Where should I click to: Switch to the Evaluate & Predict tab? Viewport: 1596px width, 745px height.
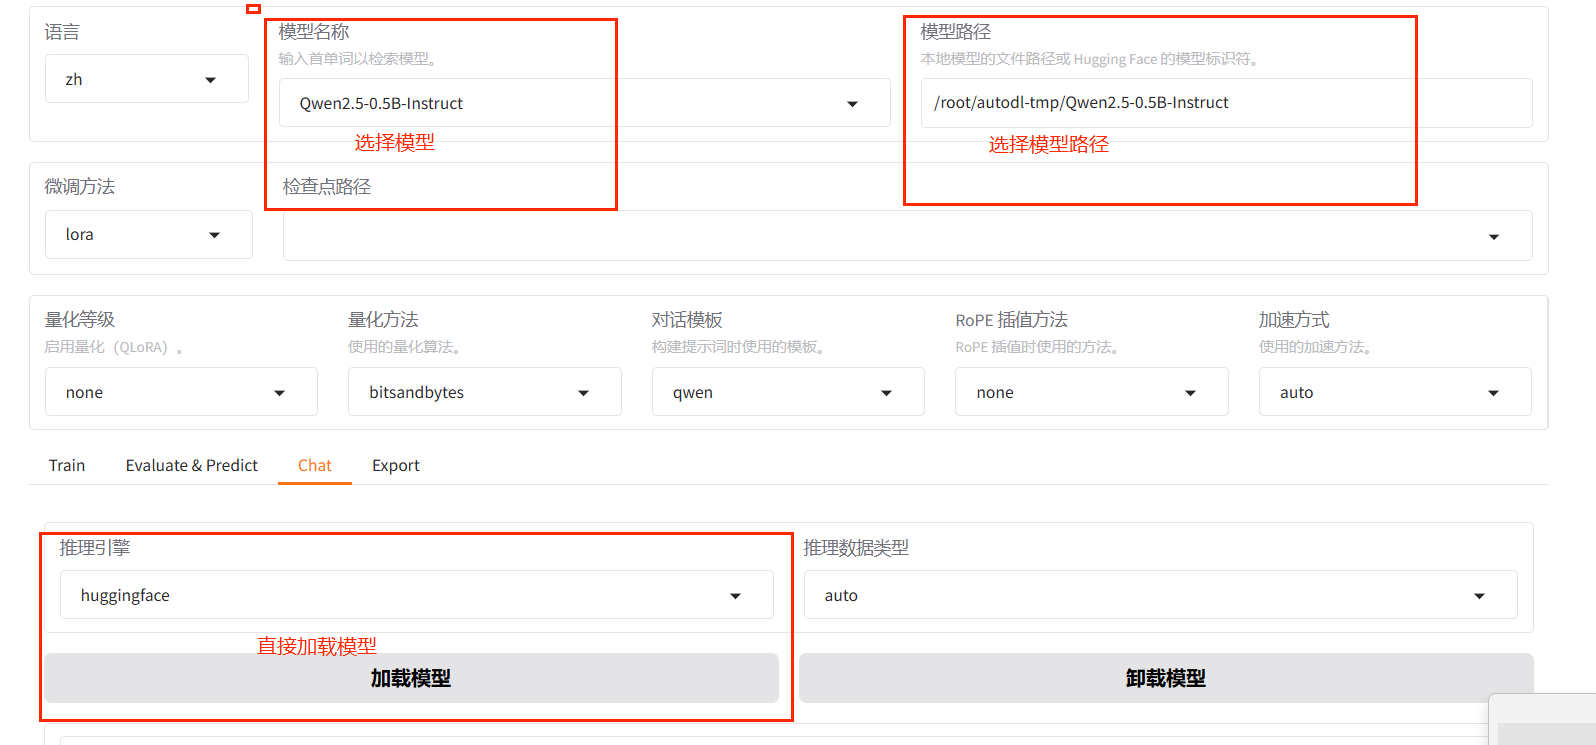(x=192, y=466)
